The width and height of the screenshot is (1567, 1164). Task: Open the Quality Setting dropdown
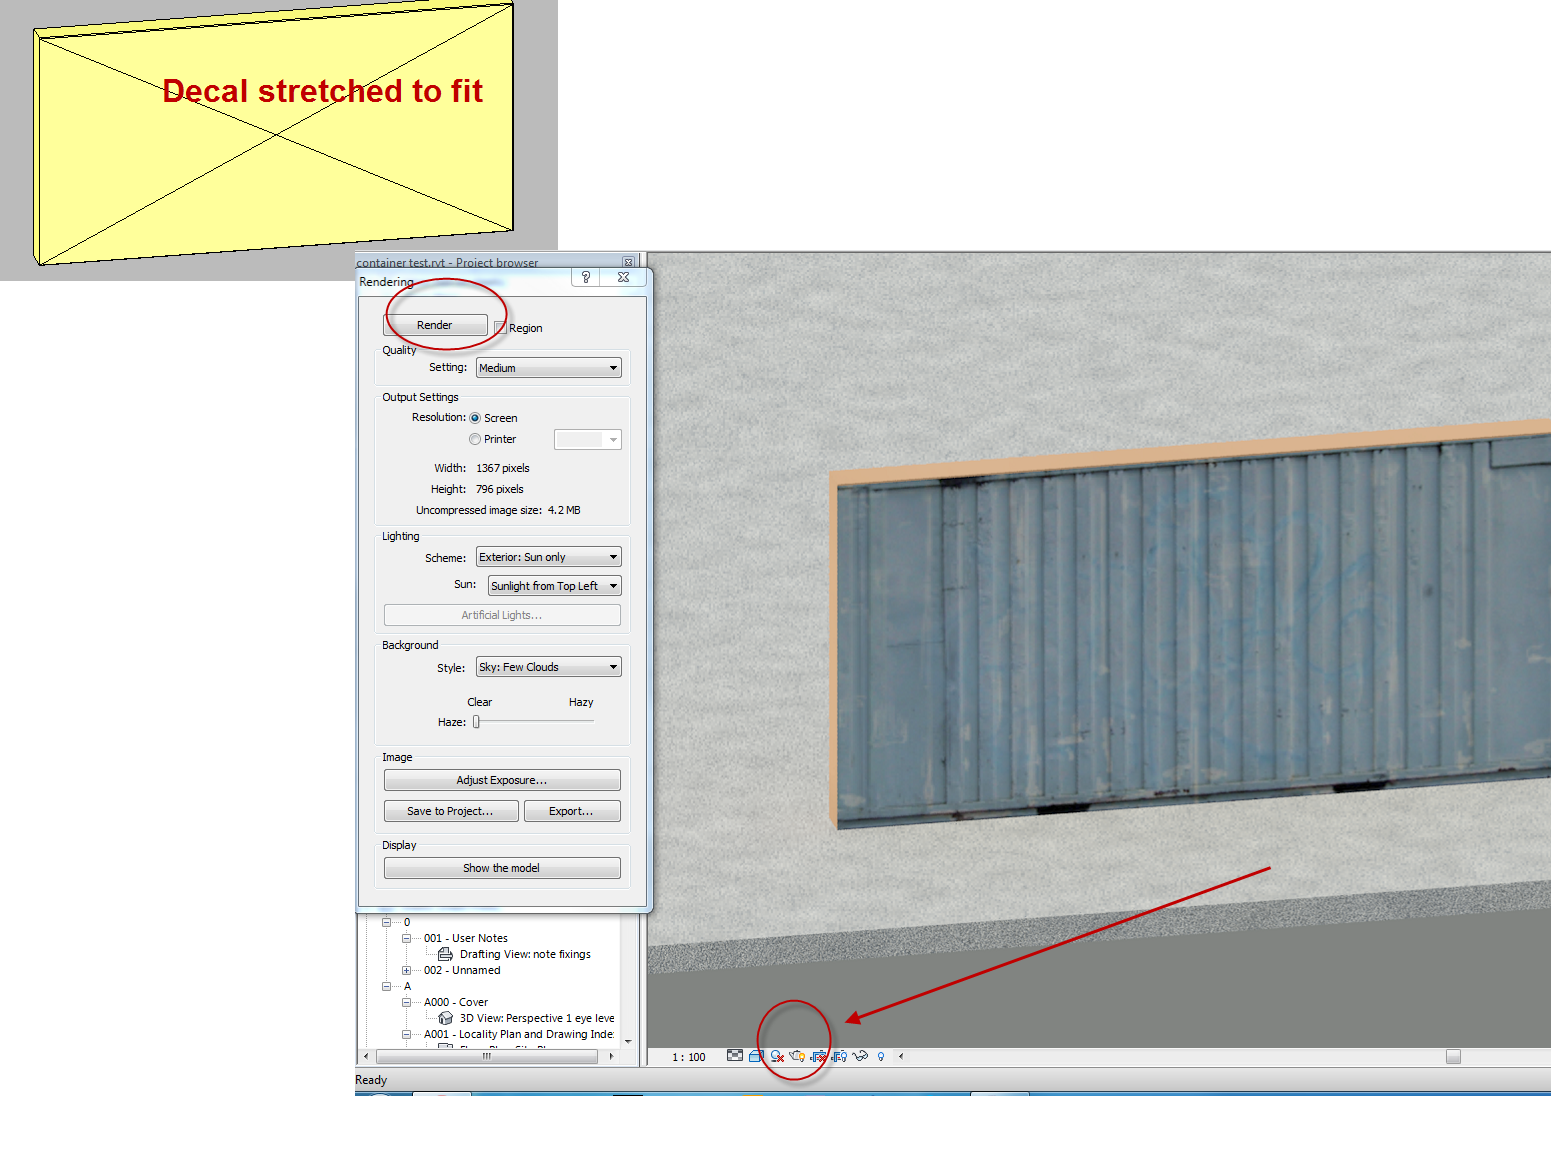tap(549, 368)
